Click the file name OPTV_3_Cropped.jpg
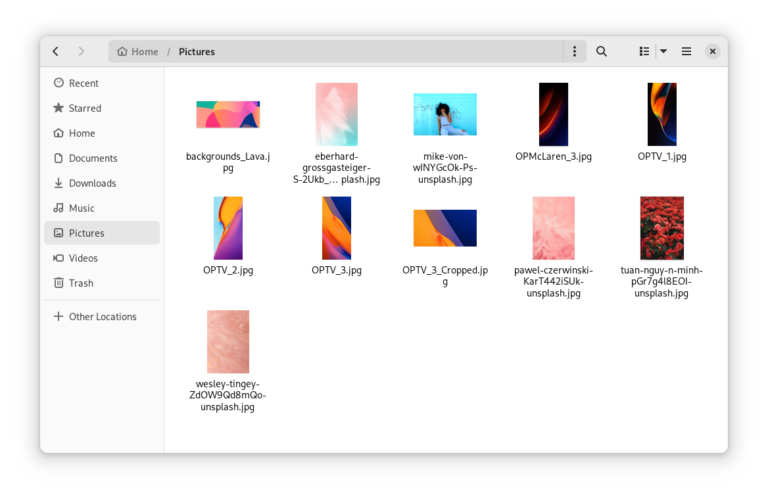Viewport: 768px width, 497px height. tap(445, 276)
